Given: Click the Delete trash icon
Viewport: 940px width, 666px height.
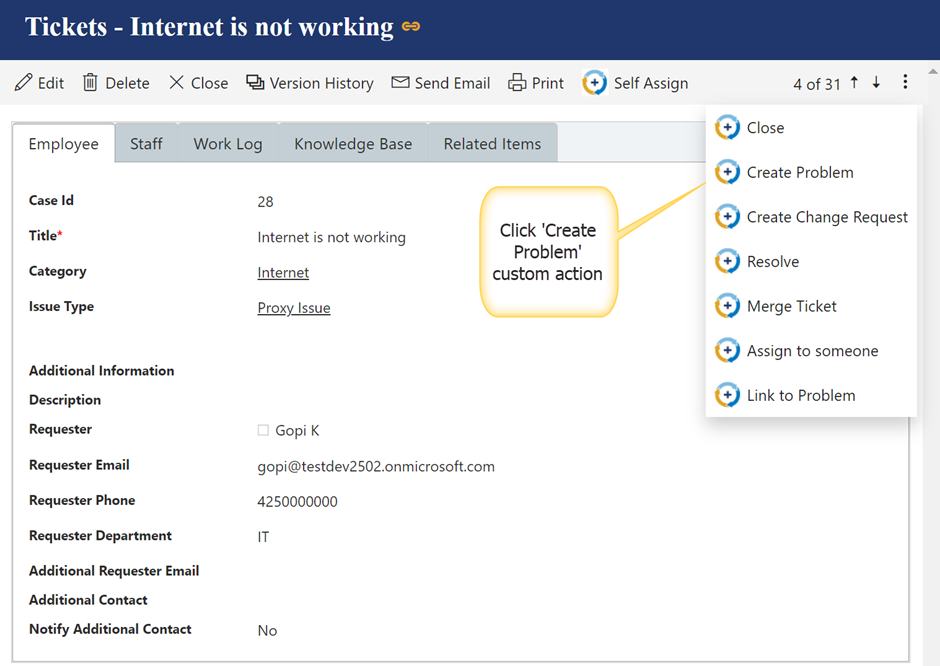Looking at the screenshot, I should click(x=90, y=83).
